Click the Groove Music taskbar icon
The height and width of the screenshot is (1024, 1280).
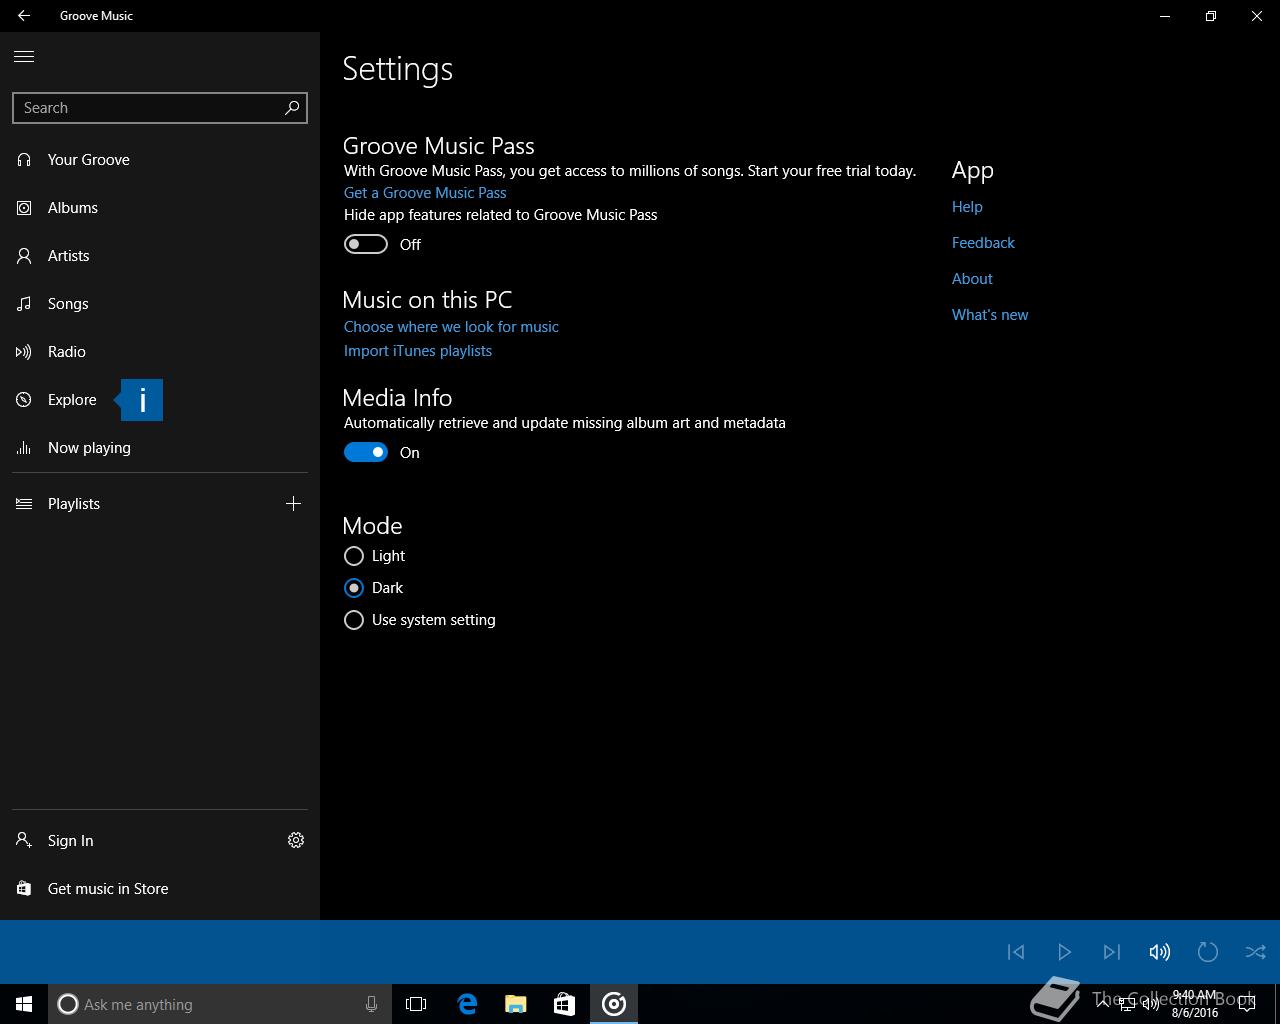[x=614, y=1004]
